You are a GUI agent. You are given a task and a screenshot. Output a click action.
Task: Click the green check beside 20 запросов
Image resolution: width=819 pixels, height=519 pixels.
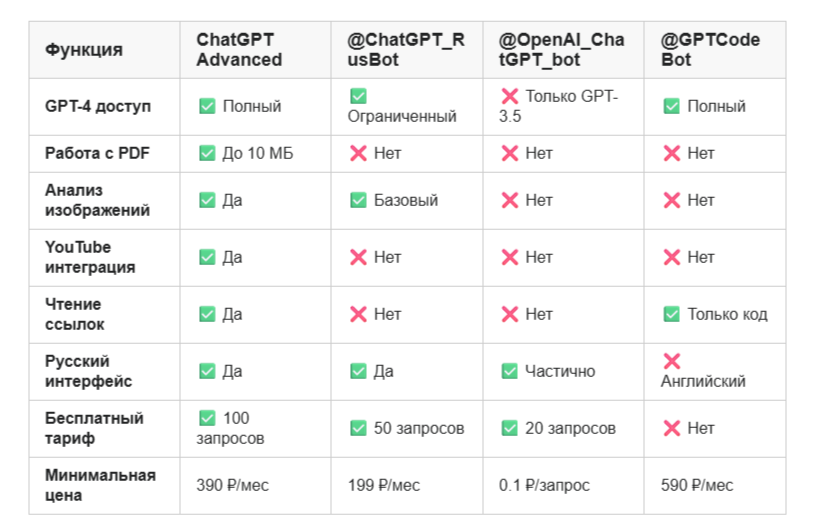click(509, 428)
